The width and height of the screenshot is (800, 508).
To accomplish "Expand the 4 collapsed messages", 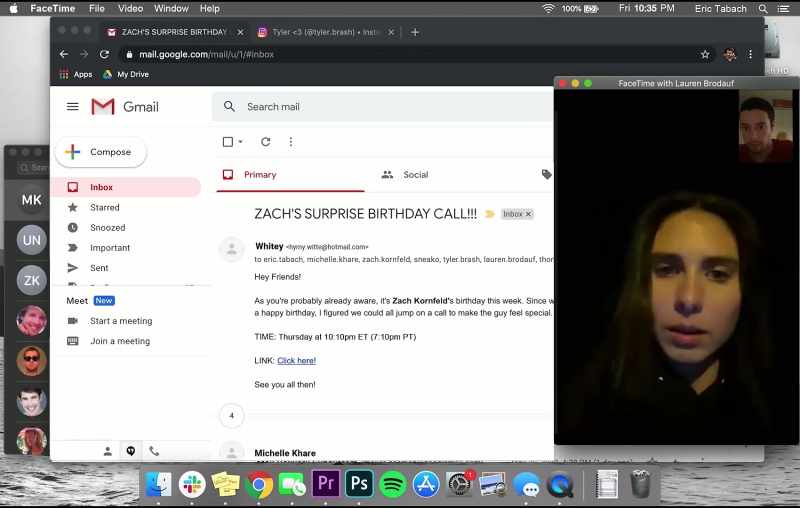I will click(x=232, y=416).
